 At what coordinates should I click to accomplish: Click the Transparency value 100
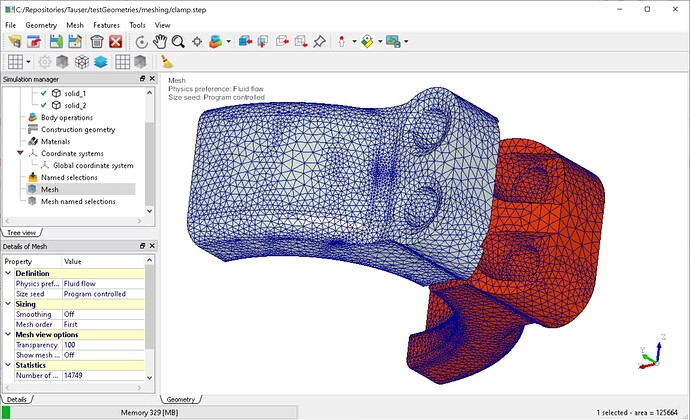103,345
